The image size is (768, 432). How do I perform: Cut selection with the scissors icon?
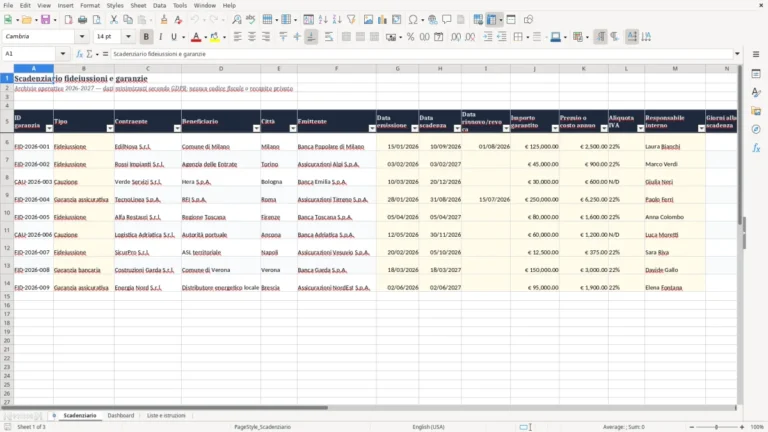tap(114, 20)
